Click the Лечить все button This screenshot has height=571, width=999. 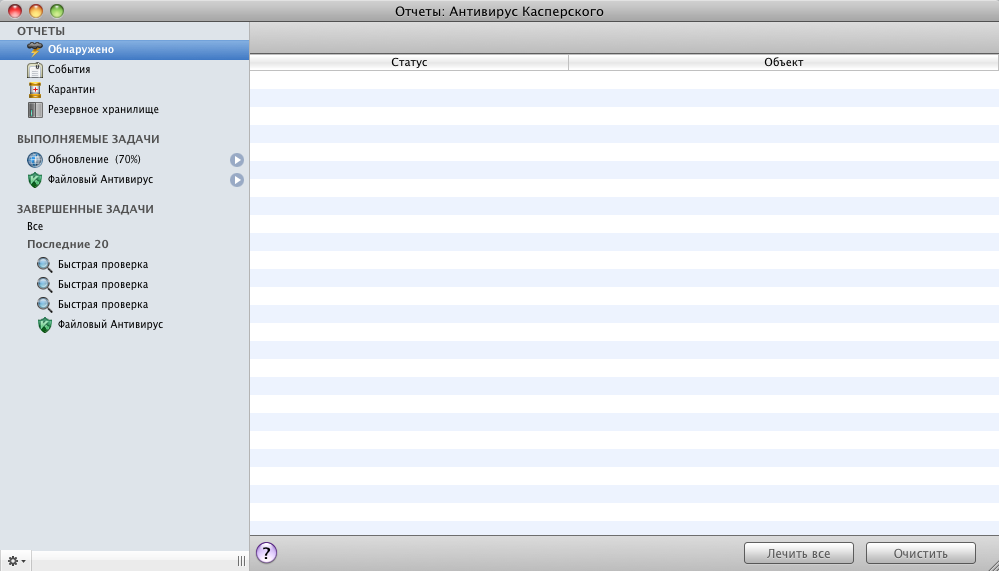[x=798, y=553]
